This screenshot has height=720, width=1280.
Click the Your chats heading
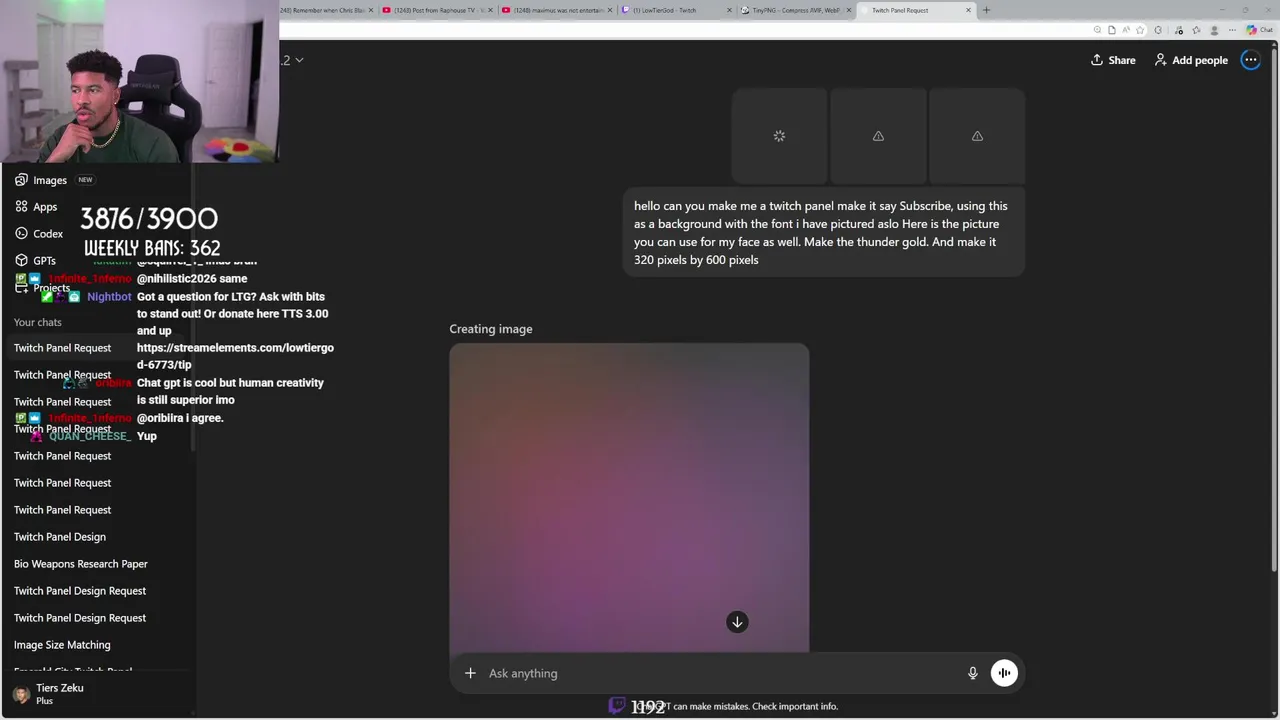(x=37, y=322)
